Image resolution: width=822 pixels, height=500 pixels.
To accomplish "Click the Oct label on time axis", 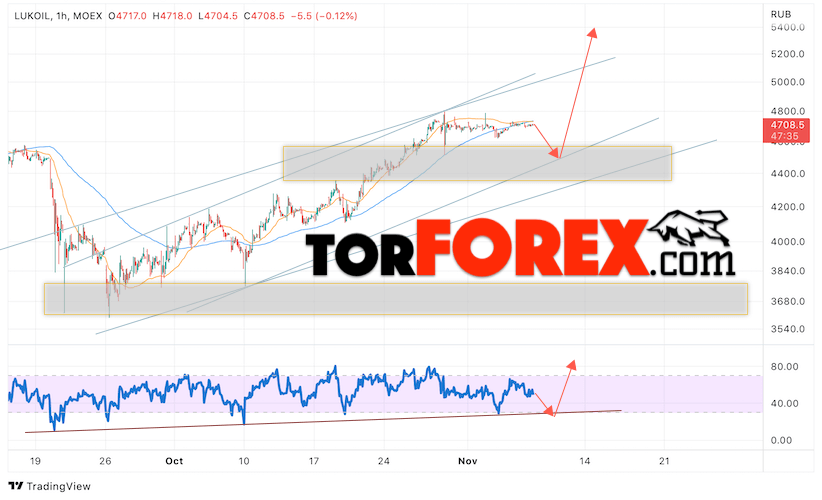I will pos(174,461).
